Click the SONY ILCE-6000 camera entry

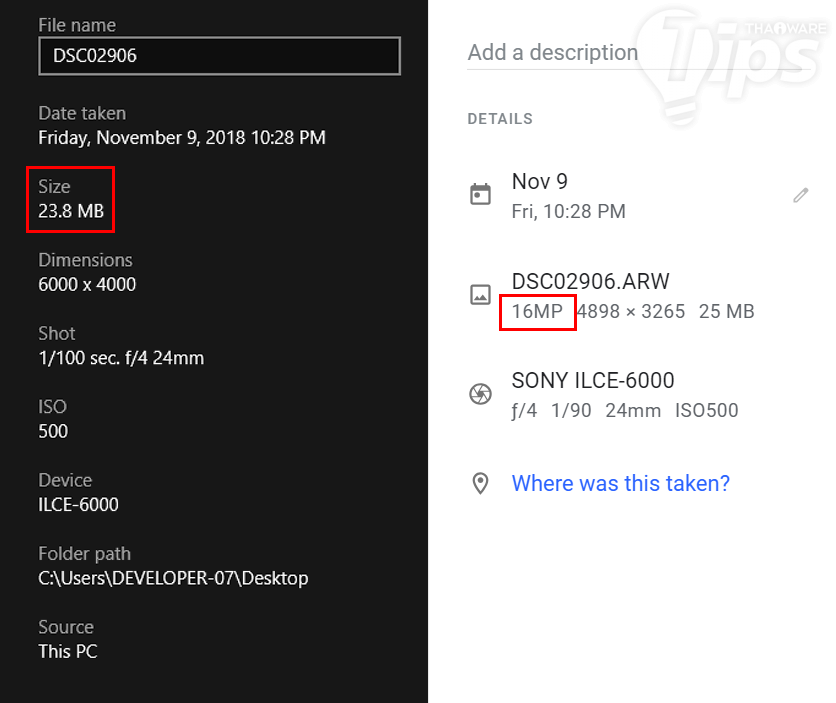[x=593, y=380]
